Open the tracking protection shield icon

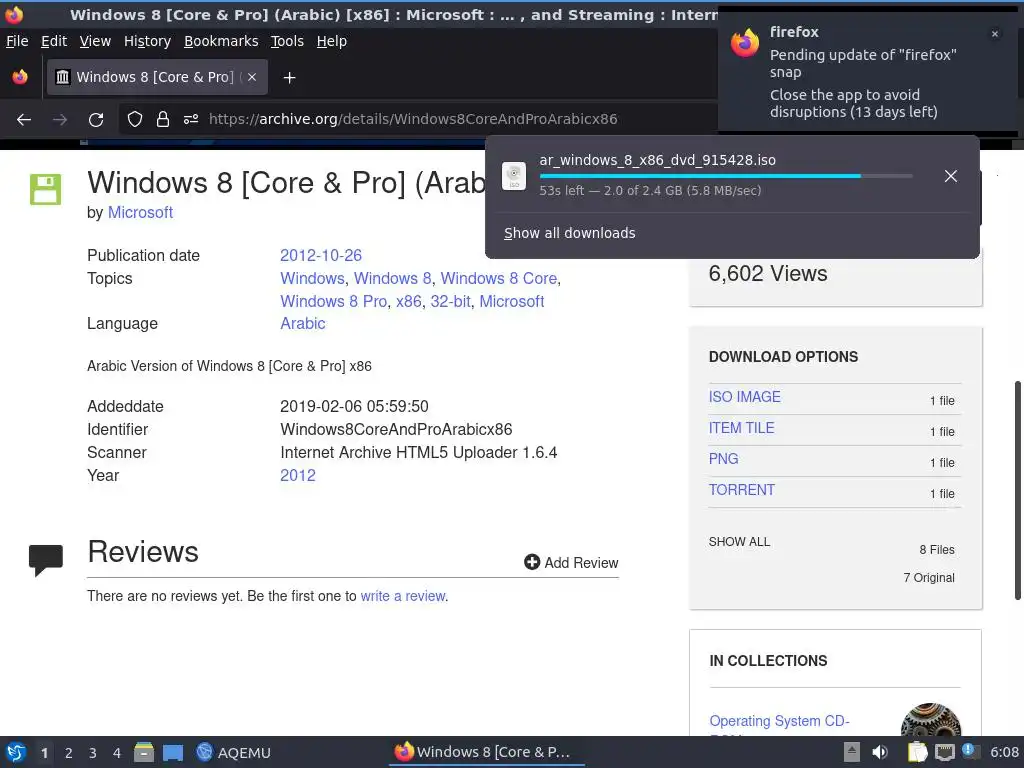[135, 119]
